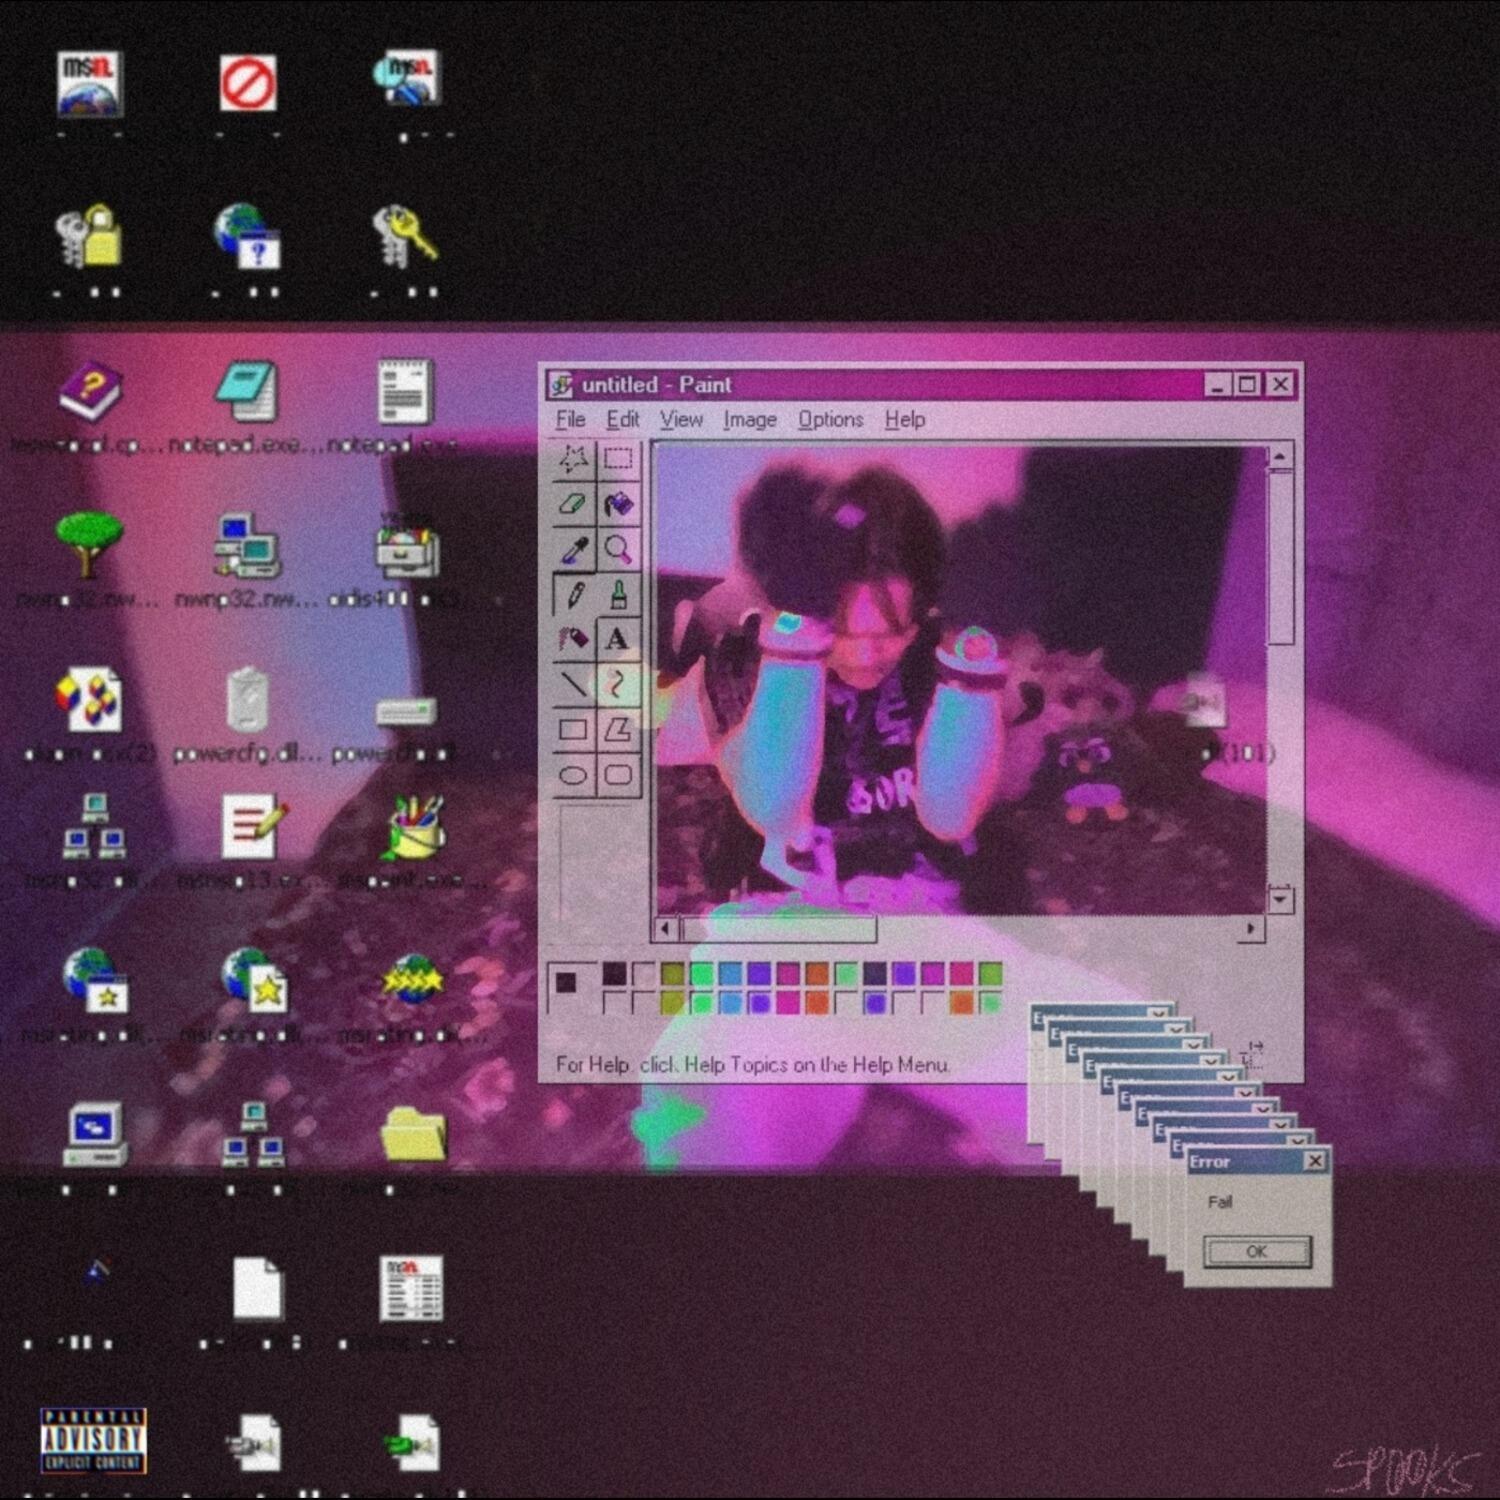Pick the Ellipse shape tool
The image size is (1500, 1500).
pos(573,775)
